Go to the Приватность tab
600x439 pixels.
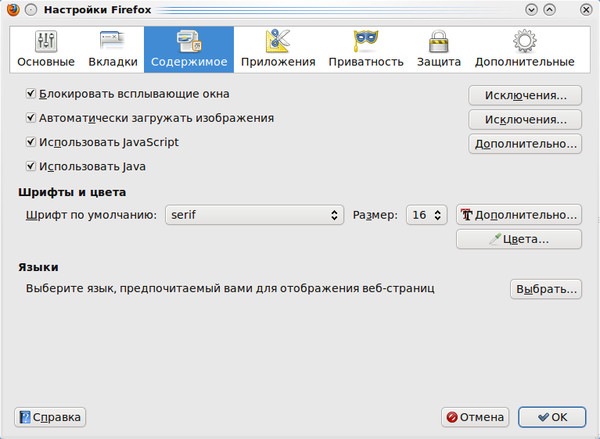point(366,49)
